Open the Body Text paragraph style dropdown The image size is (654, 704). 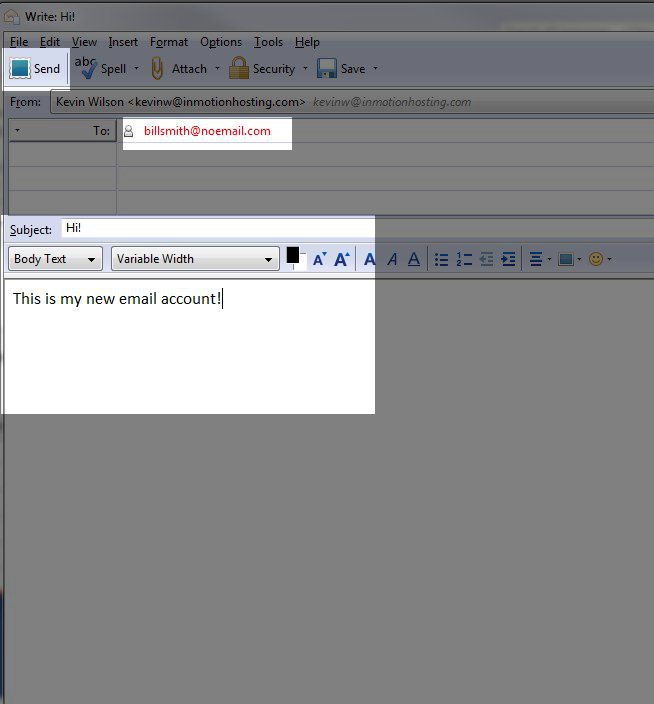click(56, 259)
